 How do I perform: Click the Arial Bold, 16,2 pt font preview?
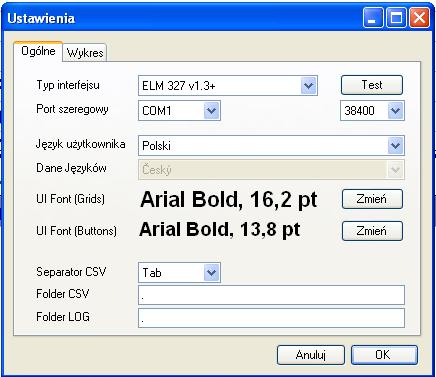click(229, 200)
